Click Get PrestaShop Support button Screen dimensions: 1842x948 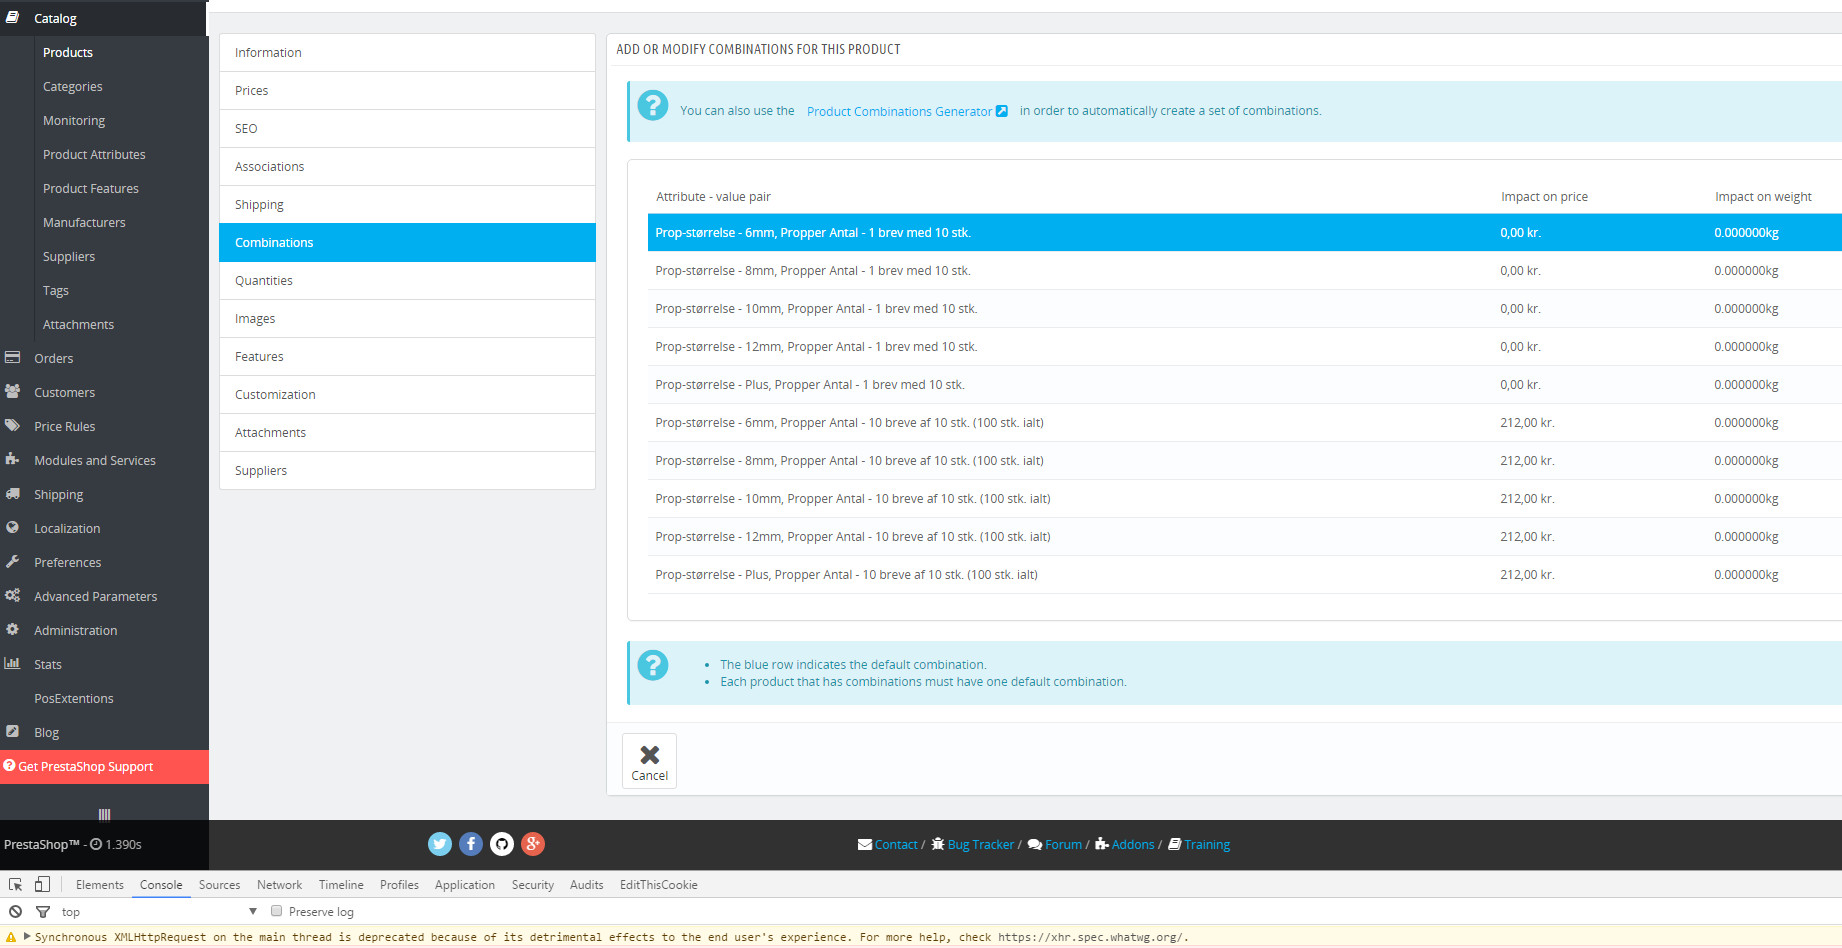pos(104,767)
